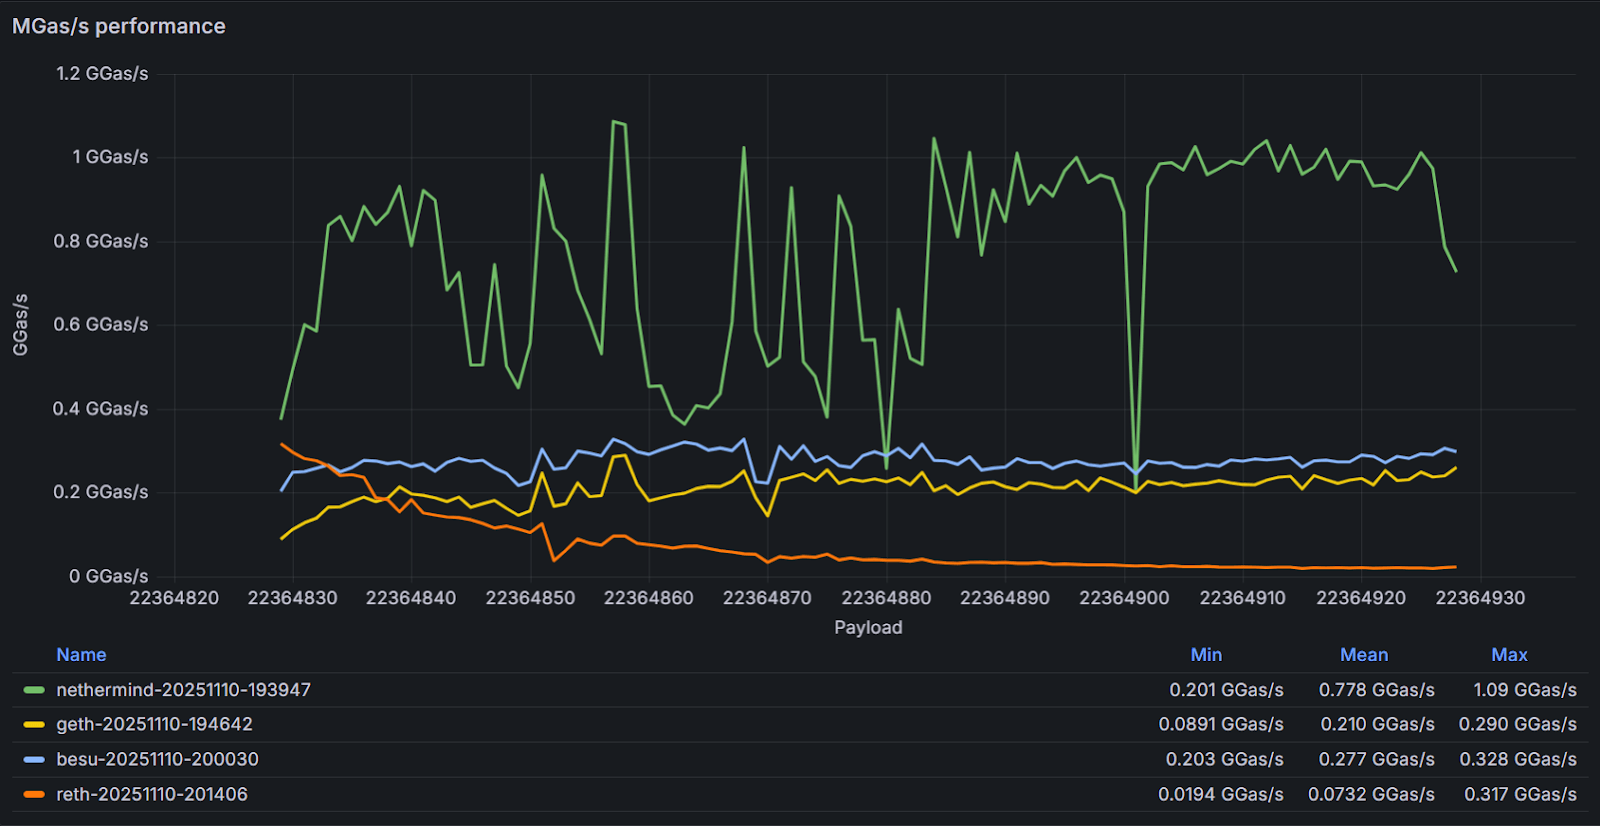Sort legend by Mean column
The image size is (1600, 826).
(1364, 655)
